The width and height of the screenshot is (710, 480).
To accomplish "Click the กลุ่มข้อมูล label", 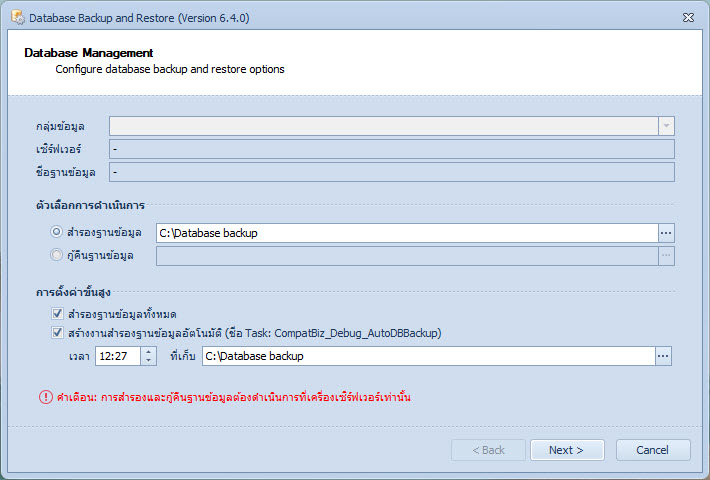I will [x=60, y=126].
